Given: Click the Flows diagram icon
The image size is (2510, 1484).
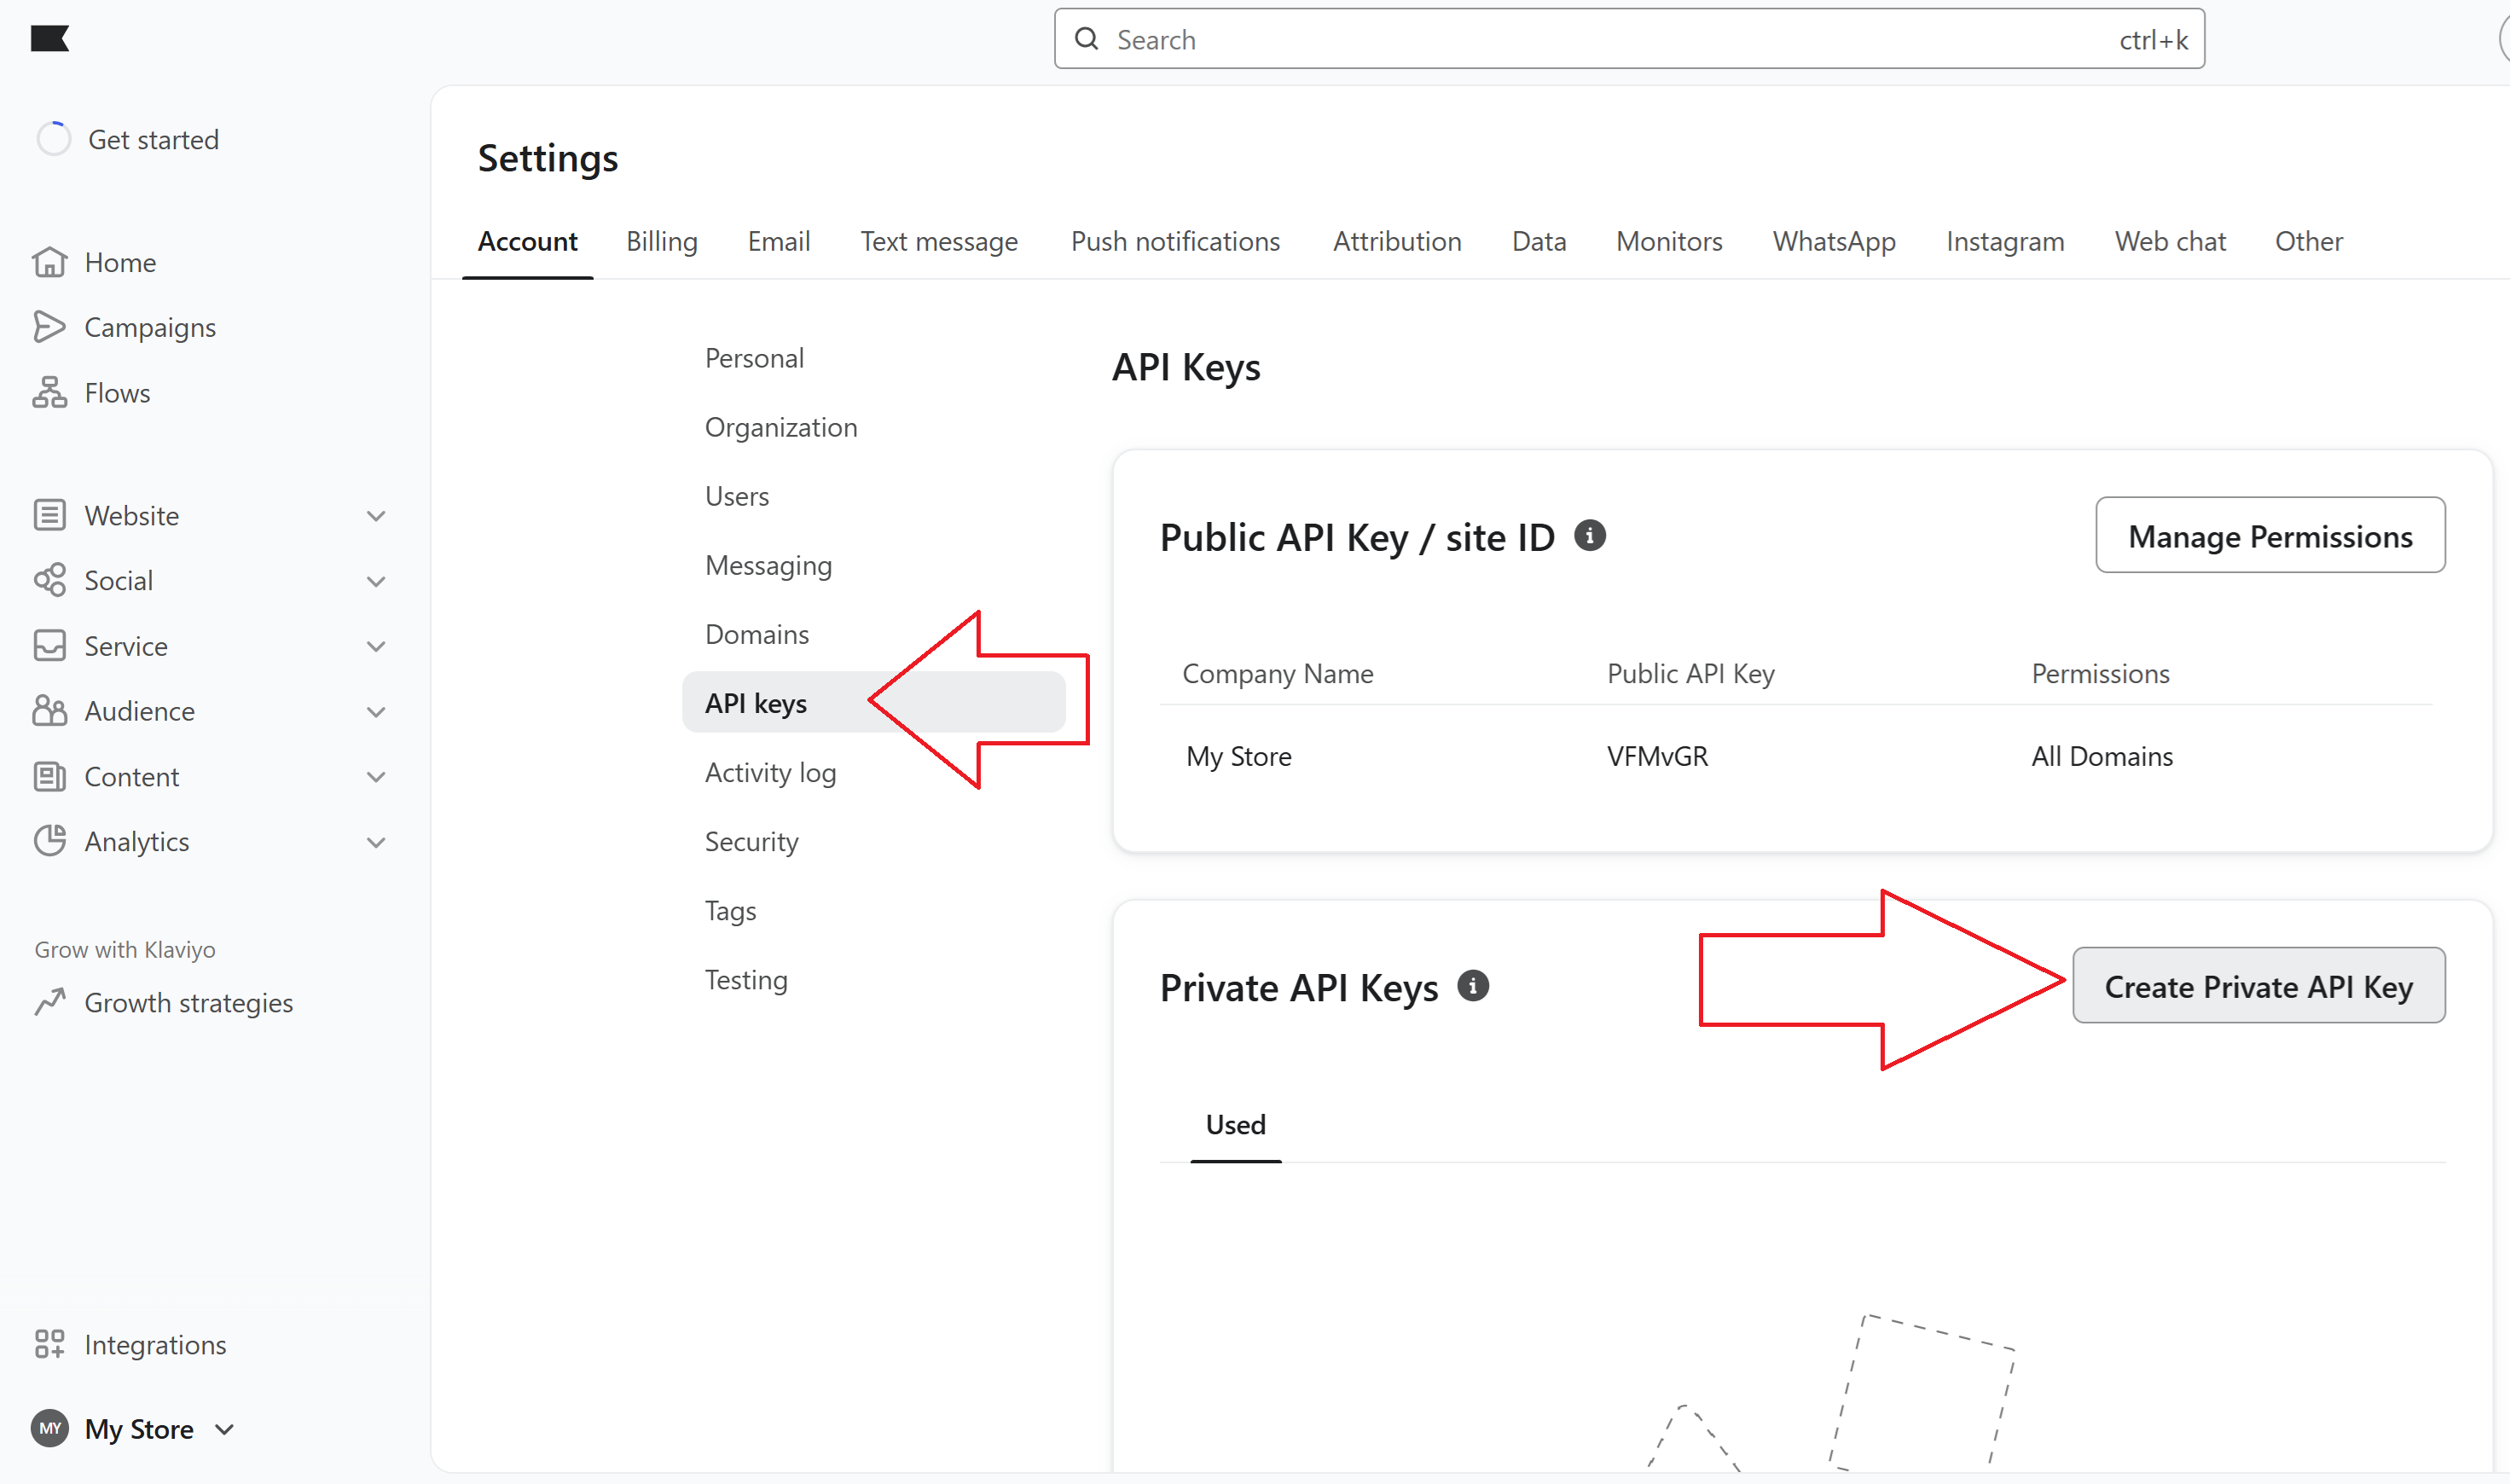Looking at the screenshot, I should pyautogui.click(x=49, y=393).
